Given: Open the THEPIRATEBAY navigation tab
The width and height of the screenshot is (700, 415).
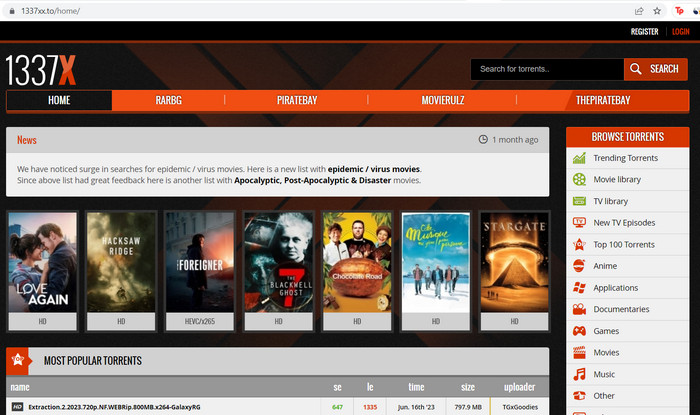Looking at the screenshot, I should coord(603,100).
